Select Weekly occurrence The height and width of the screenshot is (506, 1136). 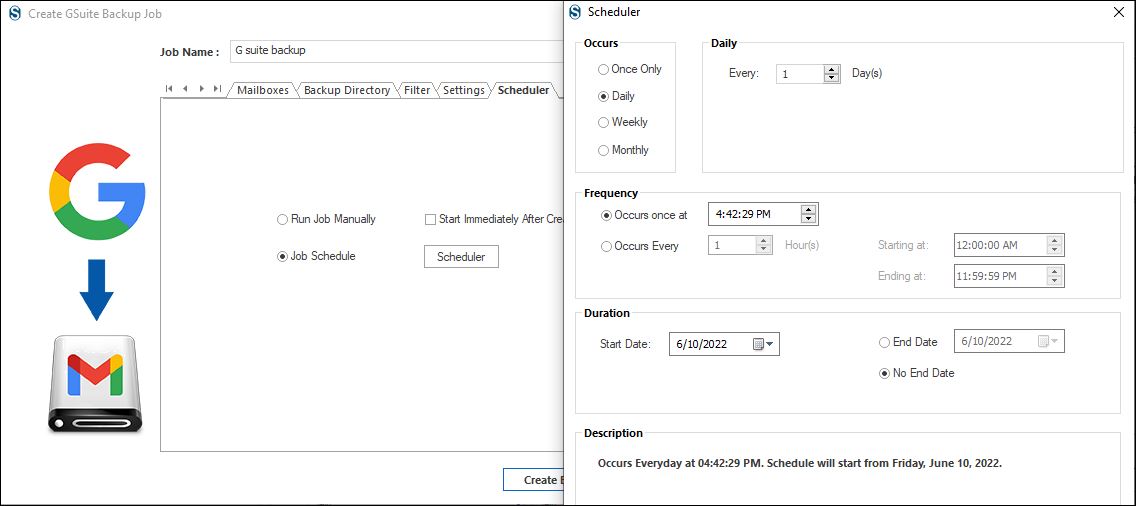coord(622,123)
